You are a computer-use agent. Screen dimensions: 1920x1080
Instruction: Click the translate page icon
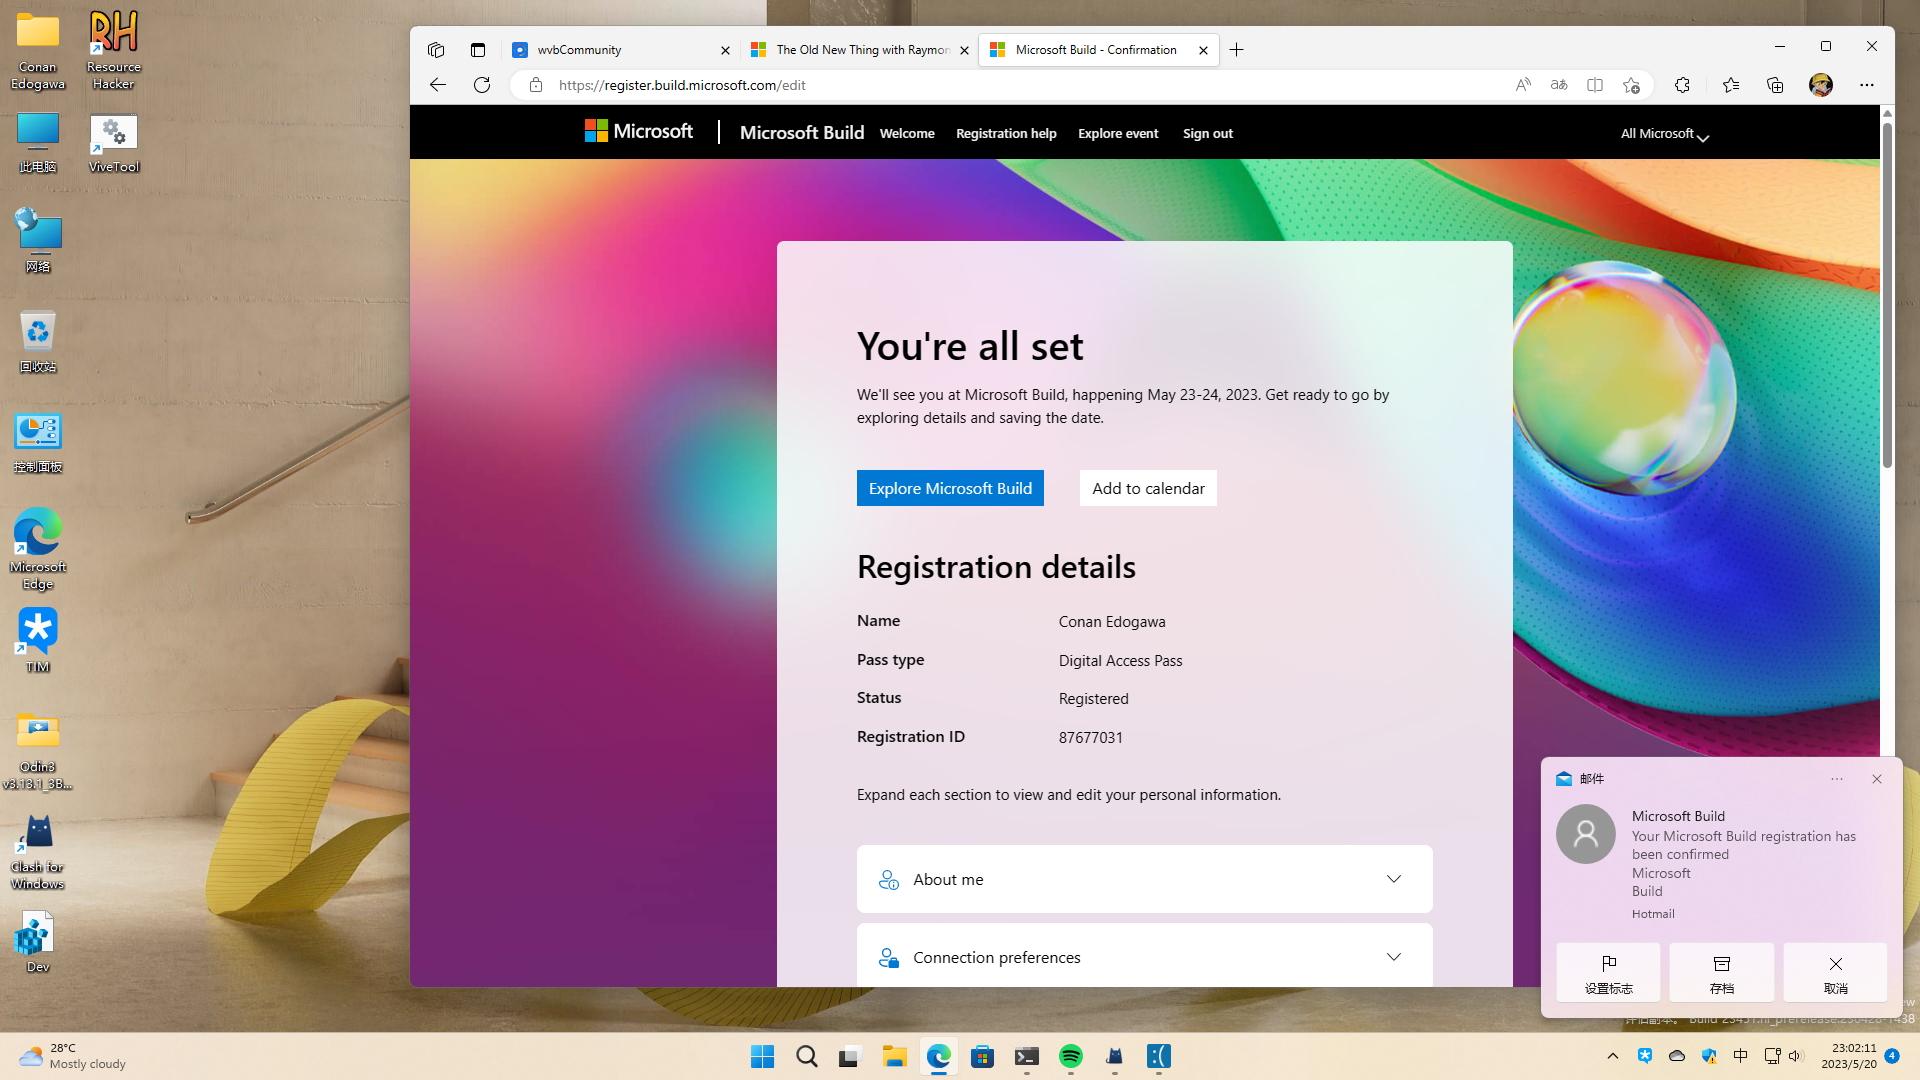pyautogui.click(x=1559, y=85)
